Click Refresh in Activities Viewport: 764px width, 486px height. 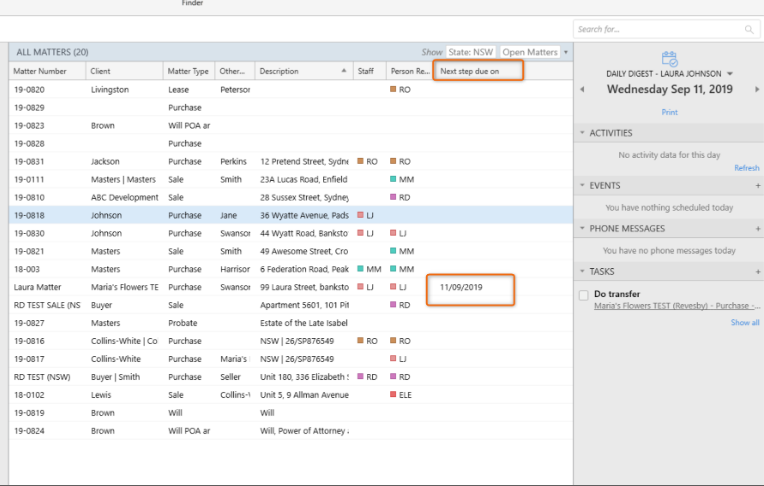[x=747, y=168]
